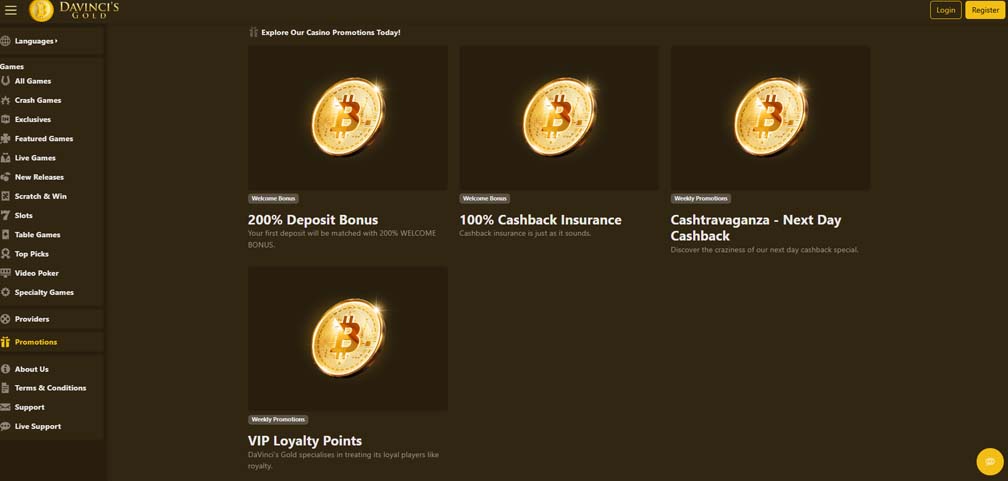Click the Scratch & Win icon
Screen dimensions: 1008x481
coord(6,196)
